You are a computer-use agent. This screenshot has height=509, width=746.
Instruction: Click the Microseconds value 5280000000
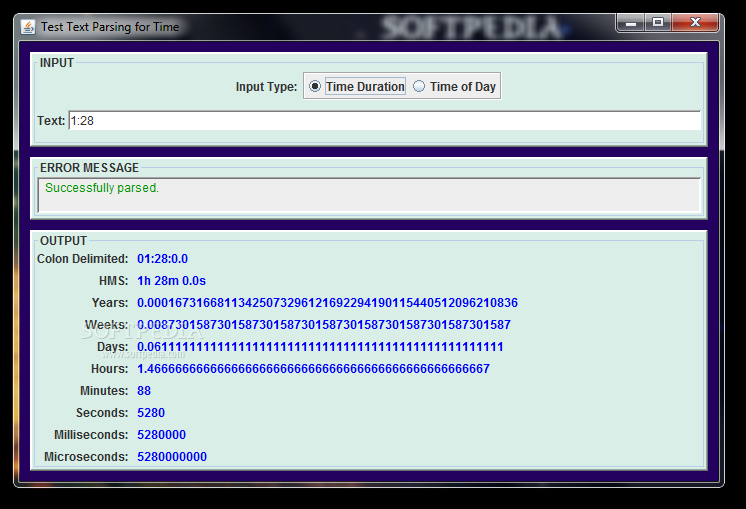(172, 457)
